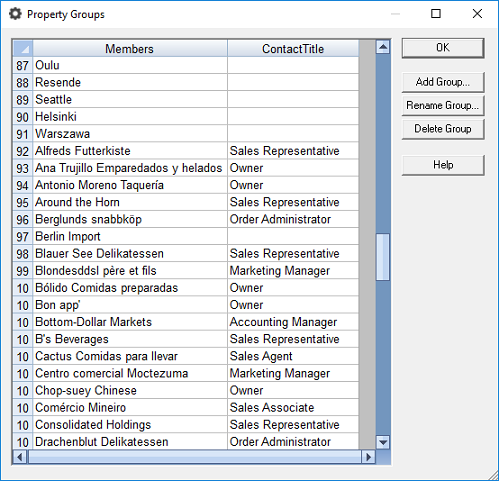The image size is (499, 481).
Task: Click the horizontal scrollbar left arrow
Action: (20, 457)
